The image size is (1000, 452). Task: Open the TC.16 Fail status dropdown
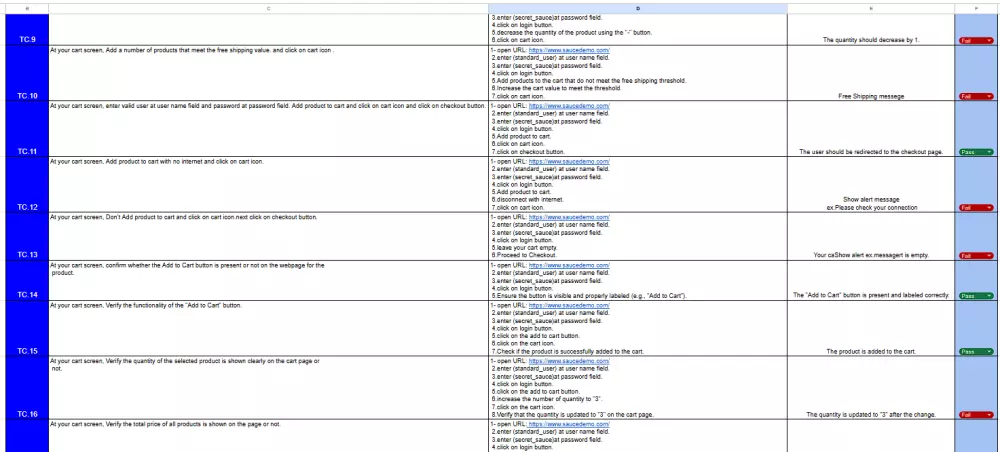(976, 414)
